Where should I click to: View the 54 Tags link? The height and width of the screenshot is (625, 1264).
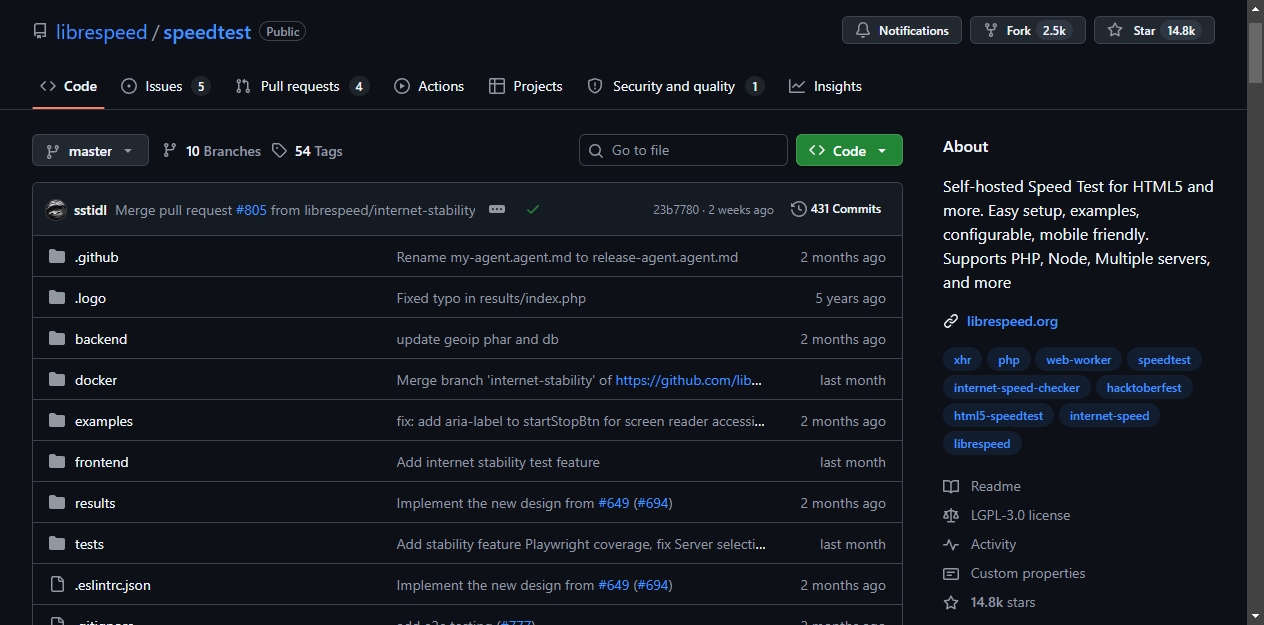[308, 151]
